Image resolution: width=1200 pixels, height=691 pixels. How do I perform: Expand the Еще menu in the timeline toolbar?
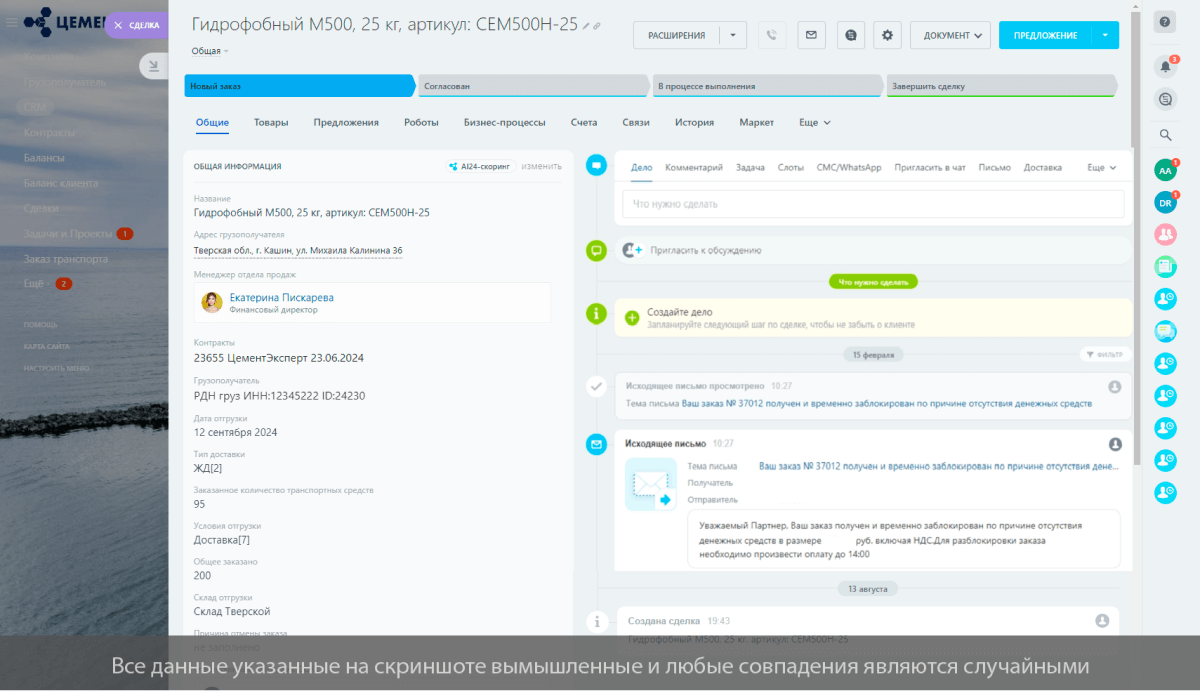(x=1102, y=167)
